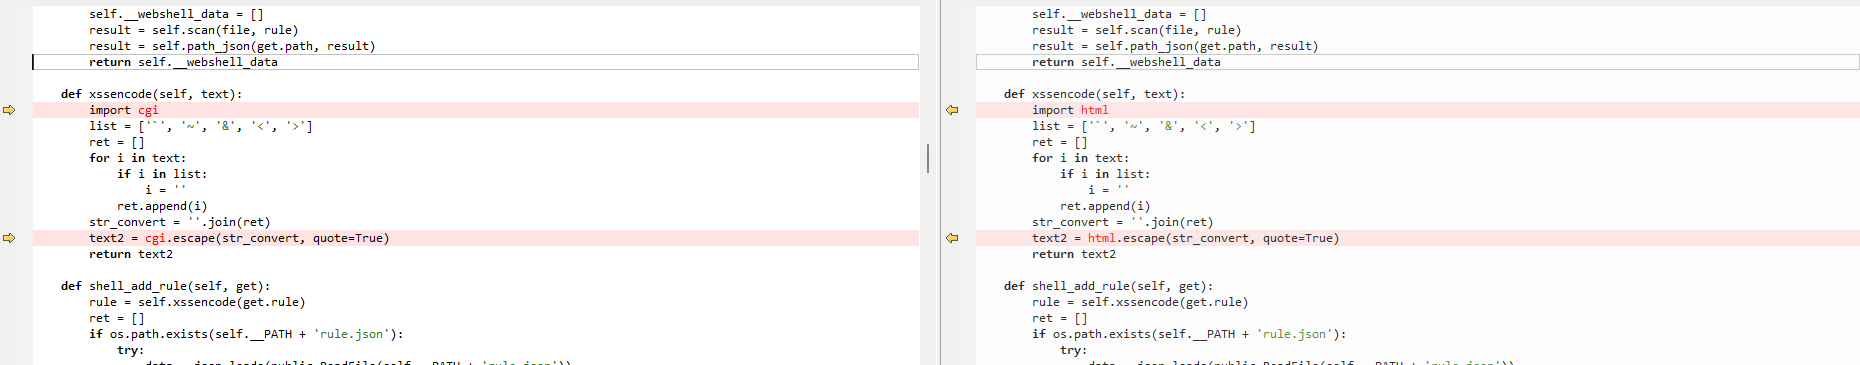This screenshot has height=365, width=1860.
Task: Click 'def xssencode(self, text):' in left pane
Action: pyautogui.click(x=152, y=94)
